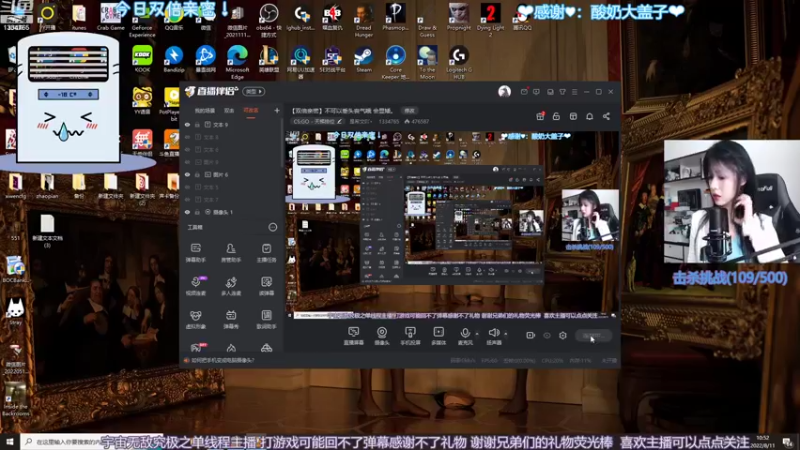Image resolution: width=800 pixels, height=450 pixels.
Task: Click the share icon in 直播伴侣 header
Action: coord(606,116)
